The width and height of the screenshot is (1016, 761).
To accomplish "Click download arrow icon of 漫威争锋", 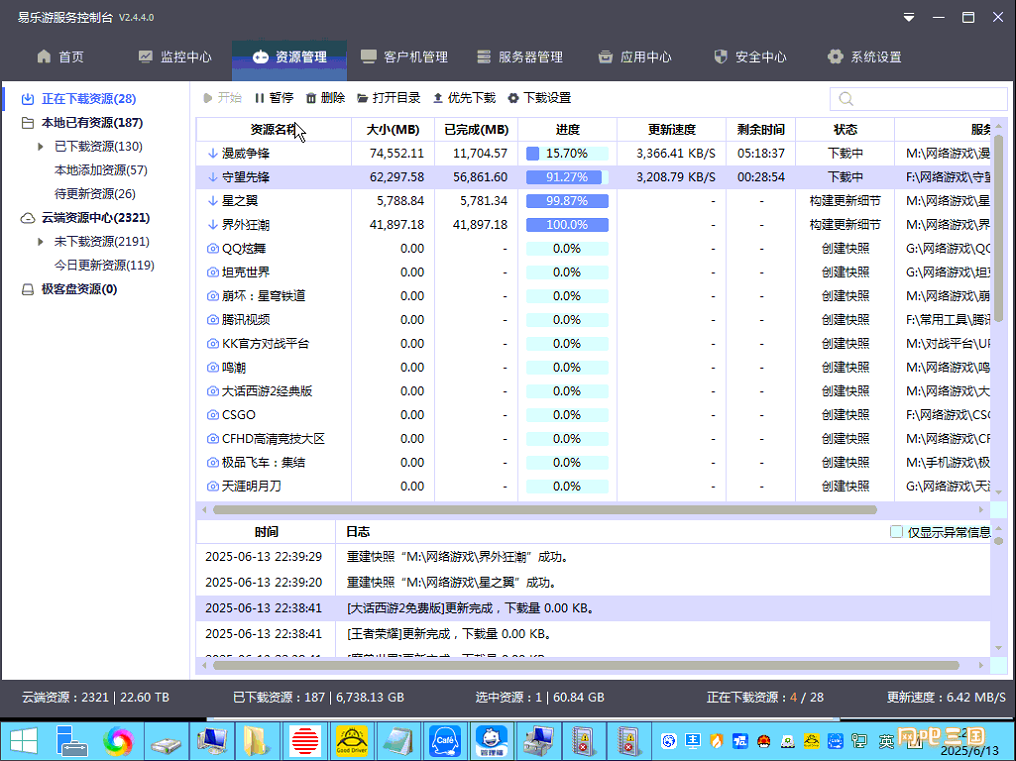I will [x=213, y=154].
